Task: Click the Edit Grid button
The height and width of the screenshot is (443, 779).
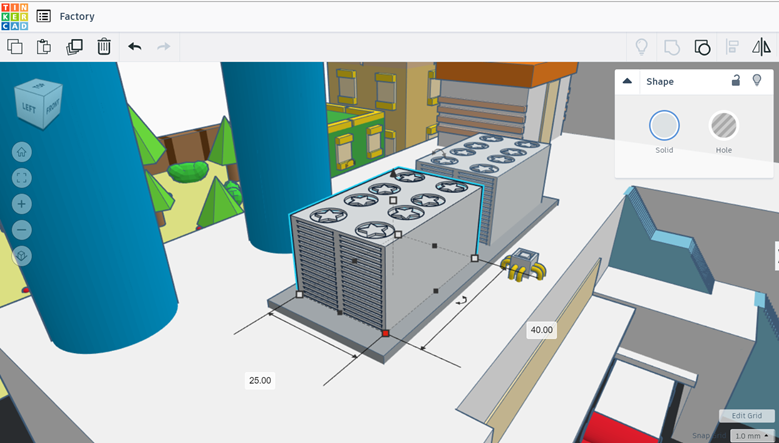Action: 747,416
